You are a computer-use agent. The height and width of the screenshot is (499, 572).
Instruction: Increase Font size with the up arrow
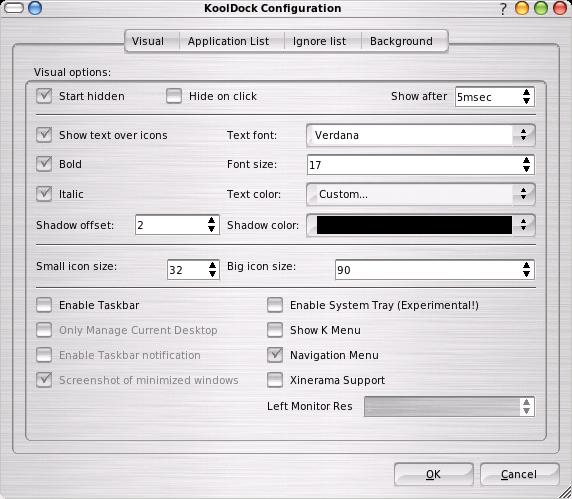(x=526, y=160)
